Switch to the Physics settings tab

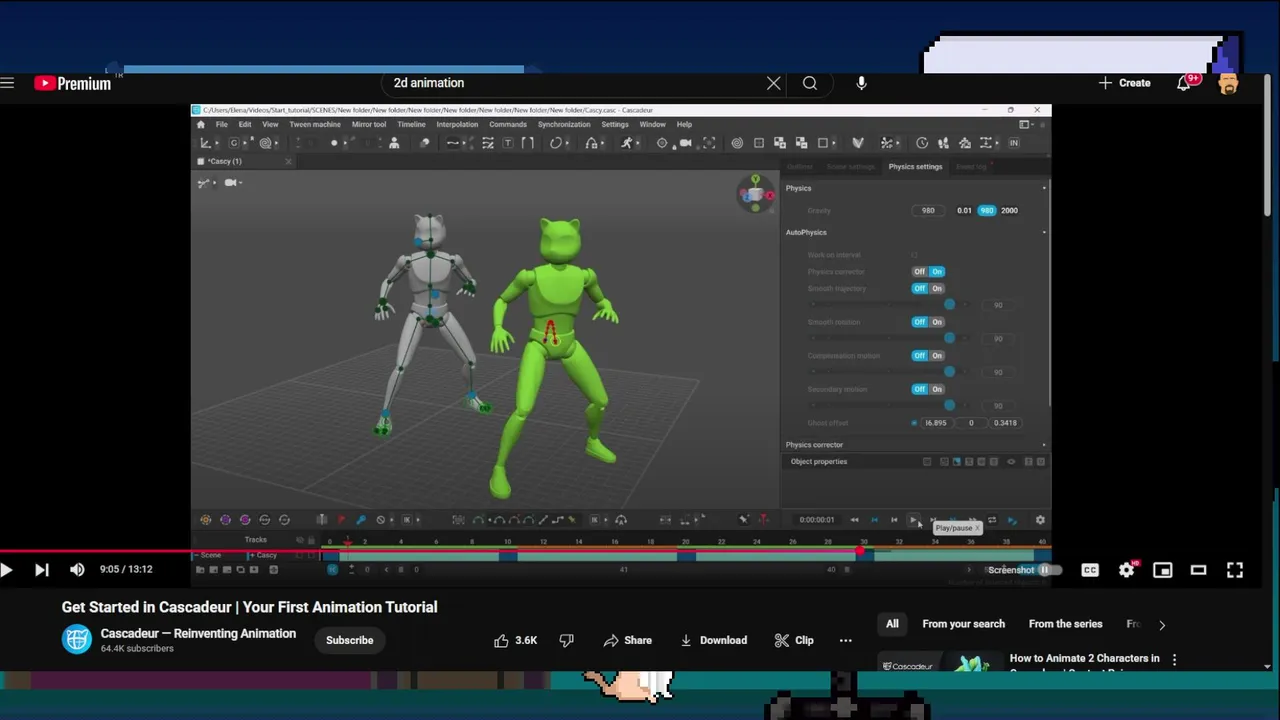pos(915,167)
